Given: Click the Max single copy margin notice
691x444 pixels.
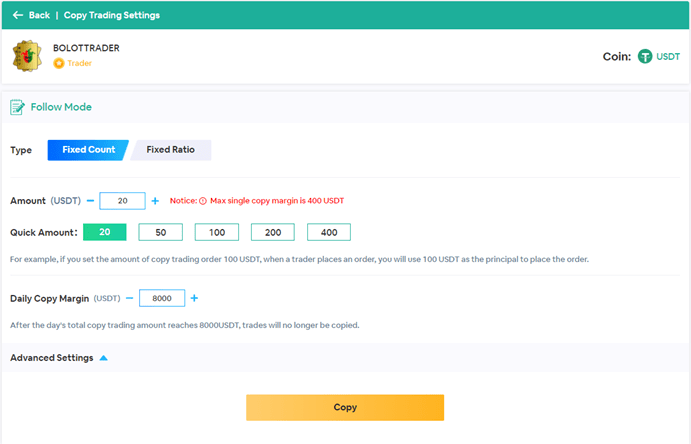Looking at the screenshot, I should [x=277, y=201].
